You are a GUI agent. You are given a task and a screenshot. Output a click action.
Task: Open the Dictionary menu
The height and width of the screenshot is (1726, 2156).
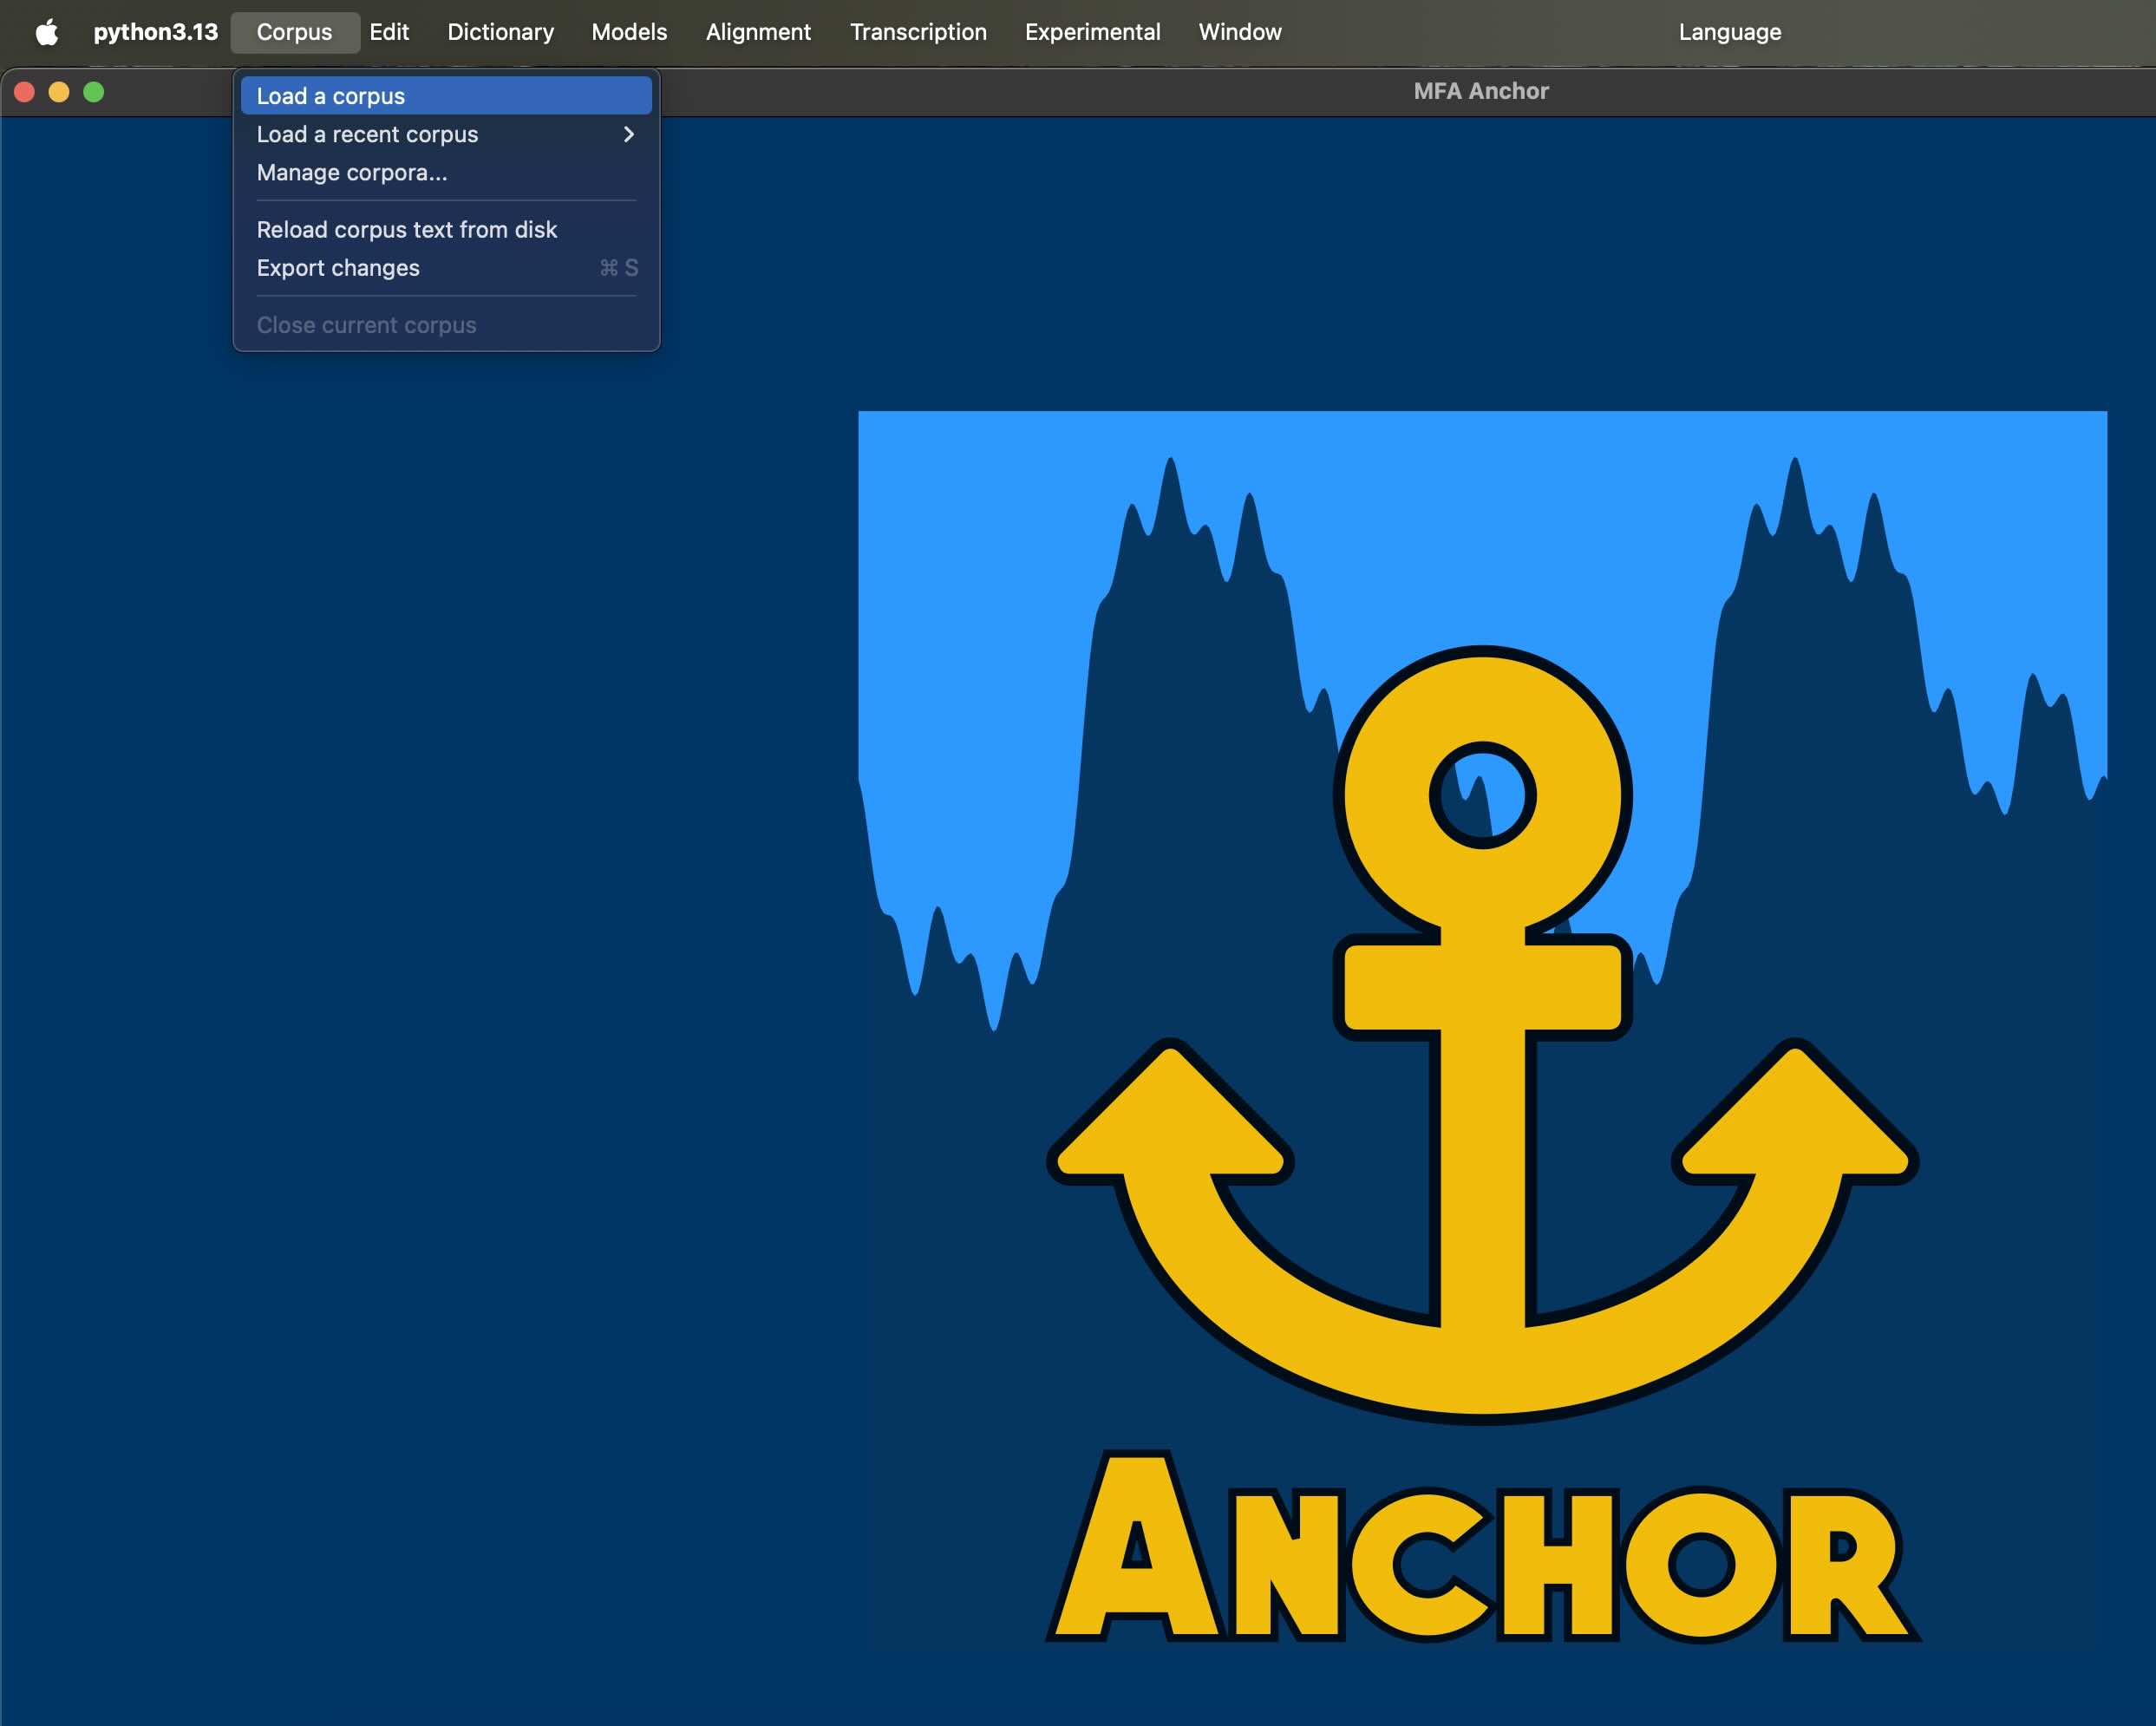click(x=500, y=32)
